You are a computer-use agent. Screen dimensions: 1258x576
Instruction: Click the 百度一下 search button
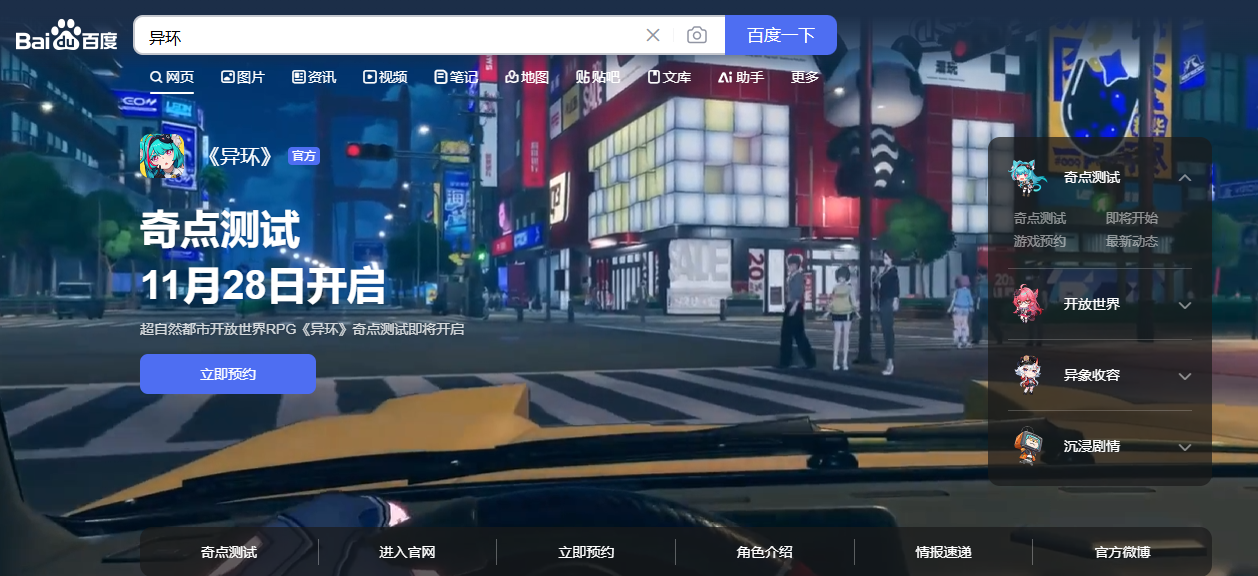pyautogui.click(x=781, y=35)
